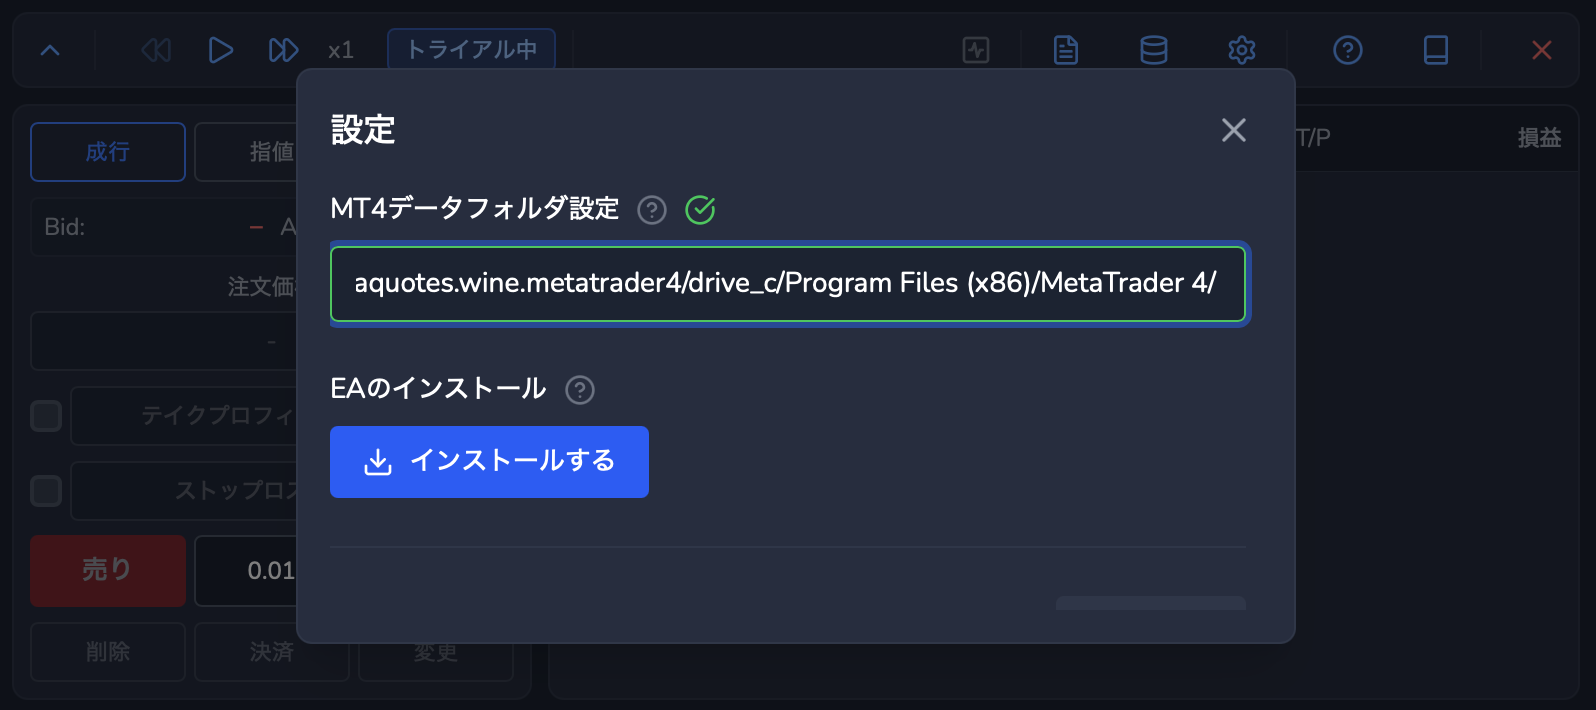Click the red 売り sell button
This screenshot has height=710, width=1596.
point(108,571)
